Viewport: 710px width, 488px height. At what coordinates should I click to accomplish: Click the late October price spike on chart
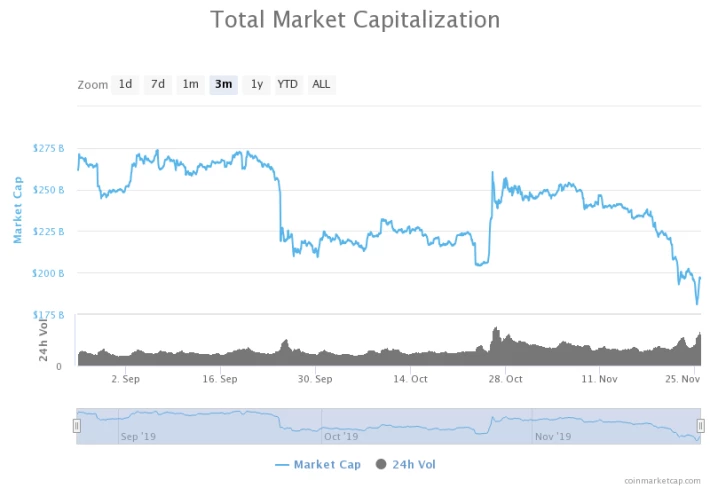tap(493, 172)
